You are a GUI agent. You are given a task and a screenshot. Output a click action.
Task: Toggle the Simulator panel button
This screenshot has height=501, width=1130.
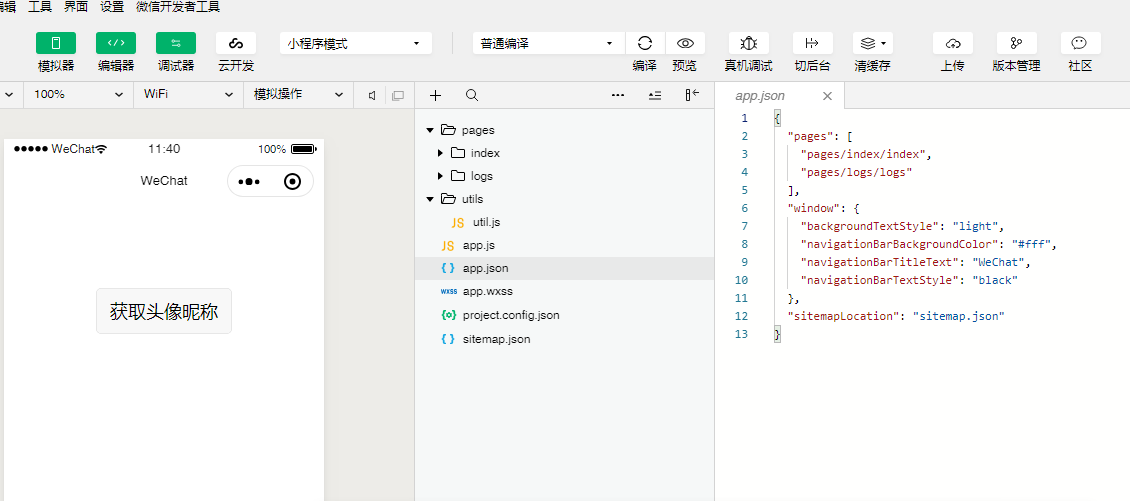[56, 43]
